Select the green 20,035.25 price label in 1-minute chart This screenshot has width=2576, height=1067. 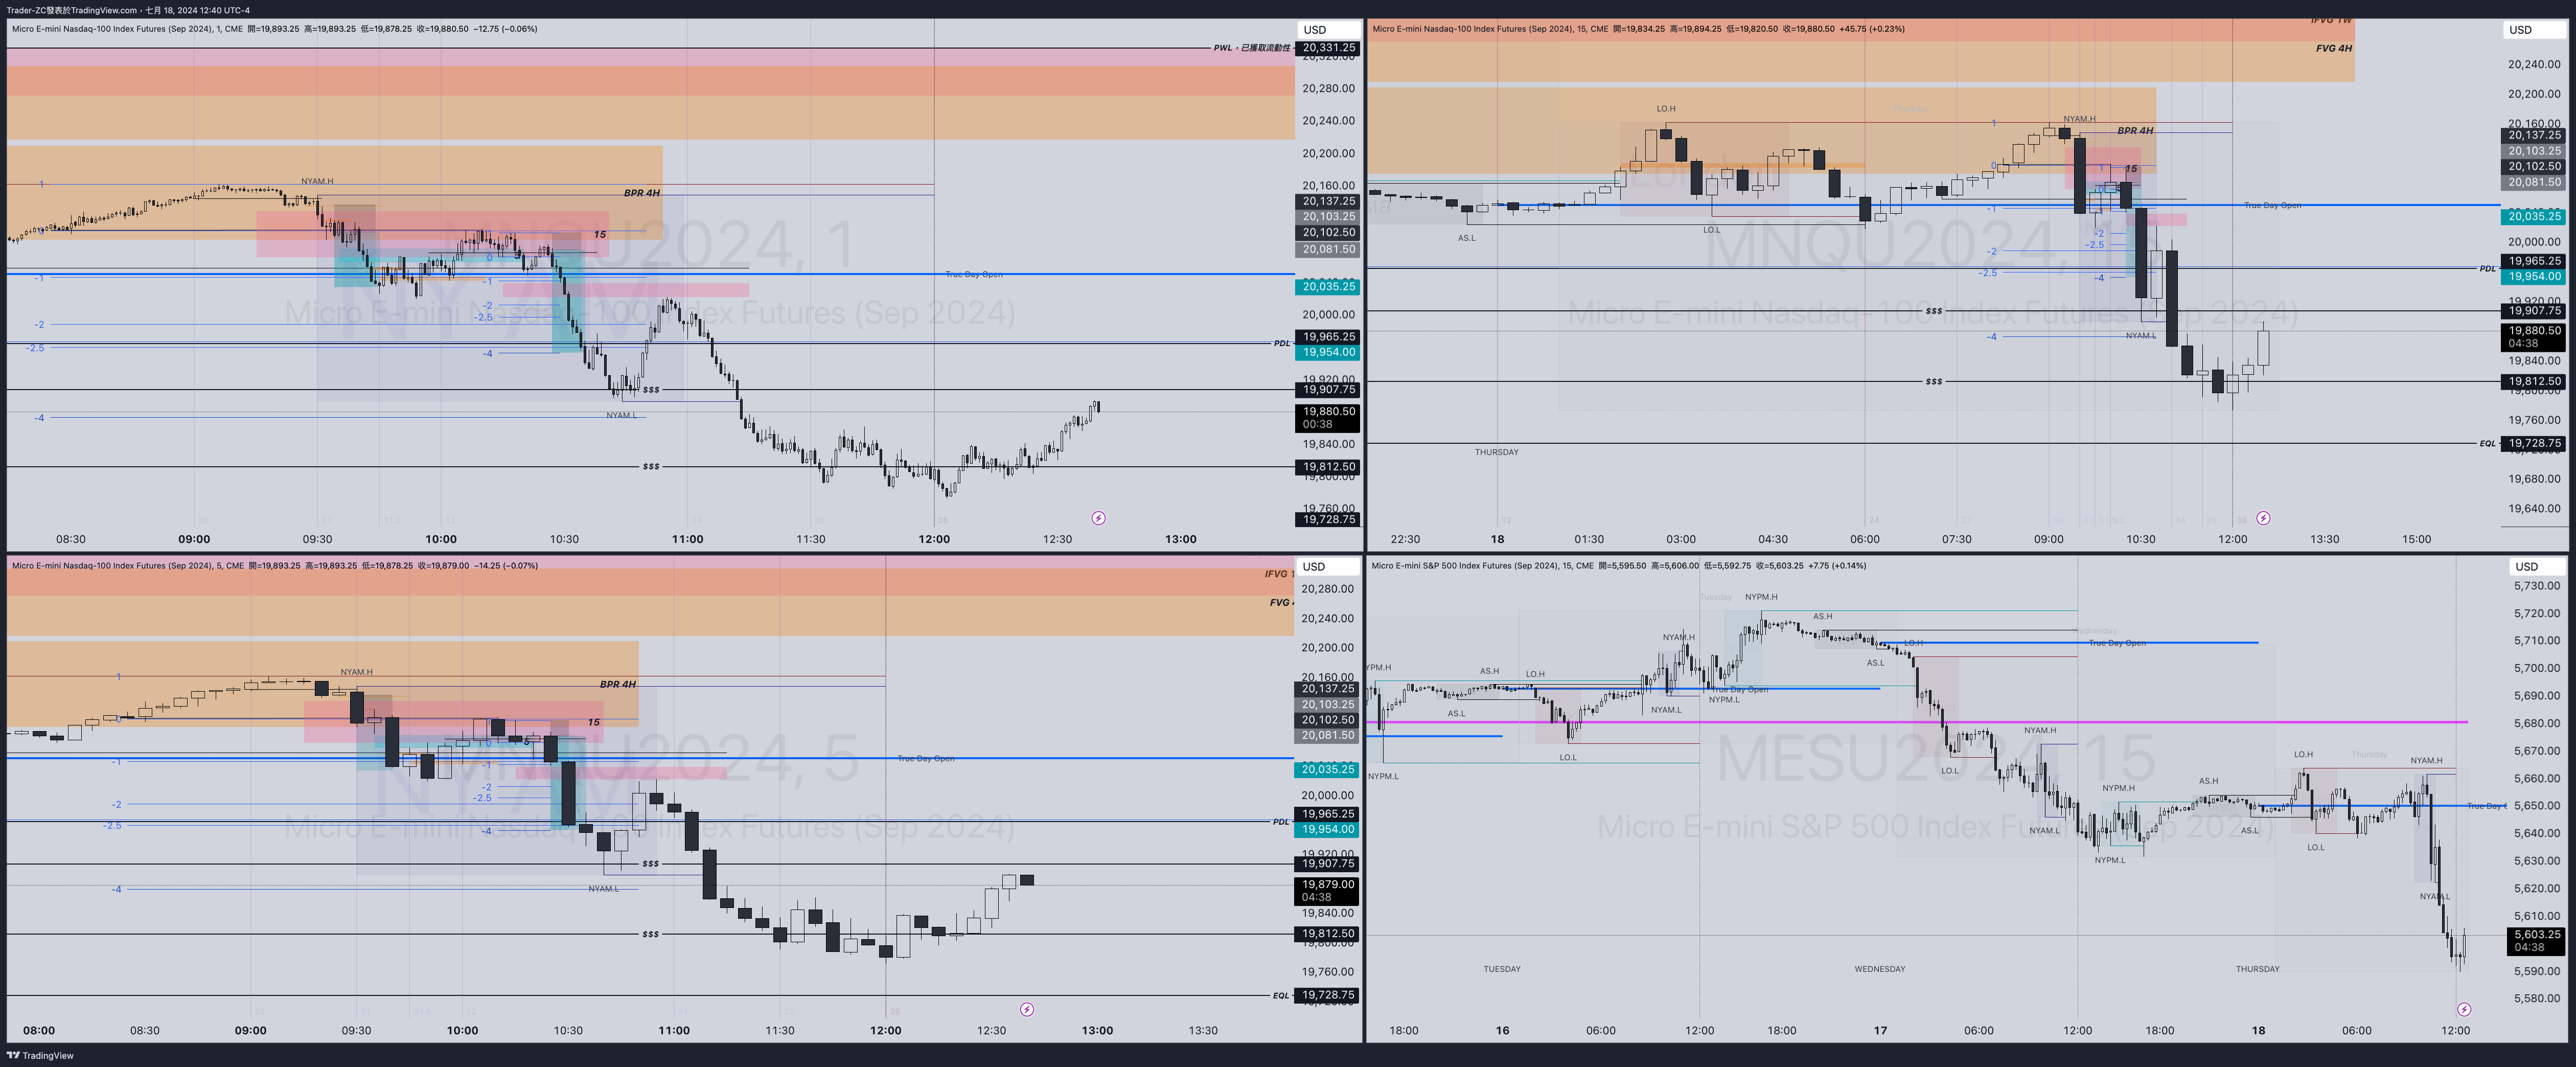[1329, 287]
